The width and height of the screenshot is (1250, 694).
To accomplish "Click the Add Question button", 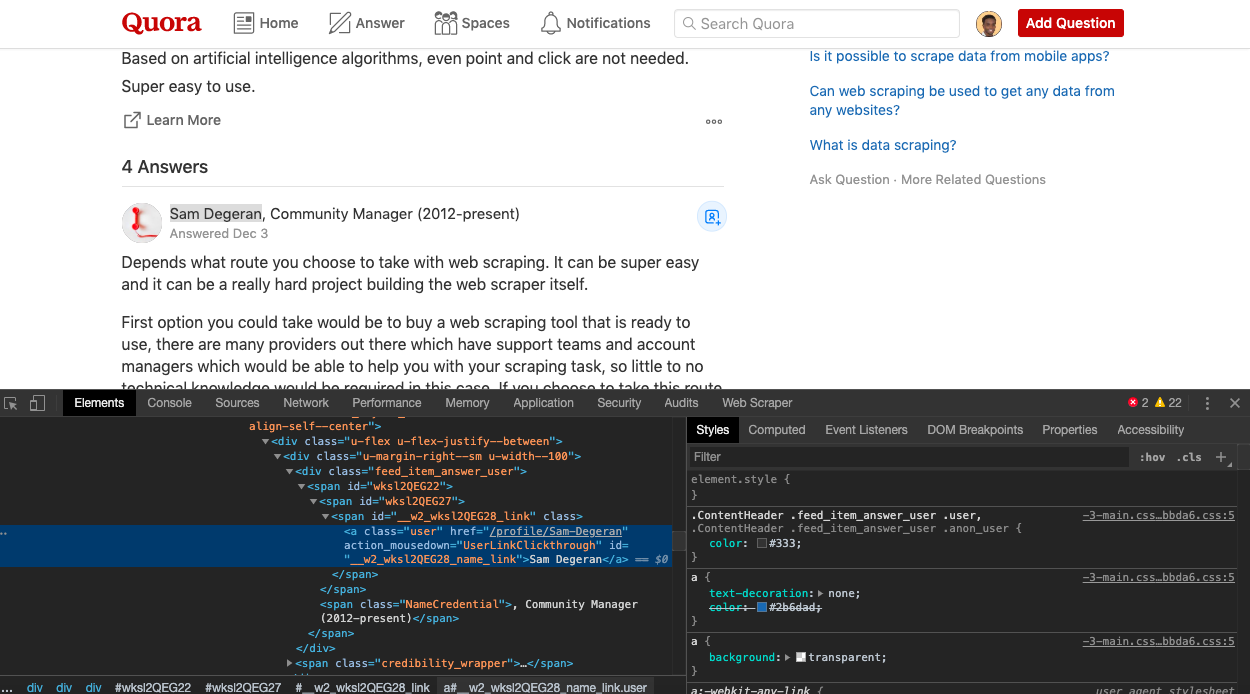I will click(1070, 22).
